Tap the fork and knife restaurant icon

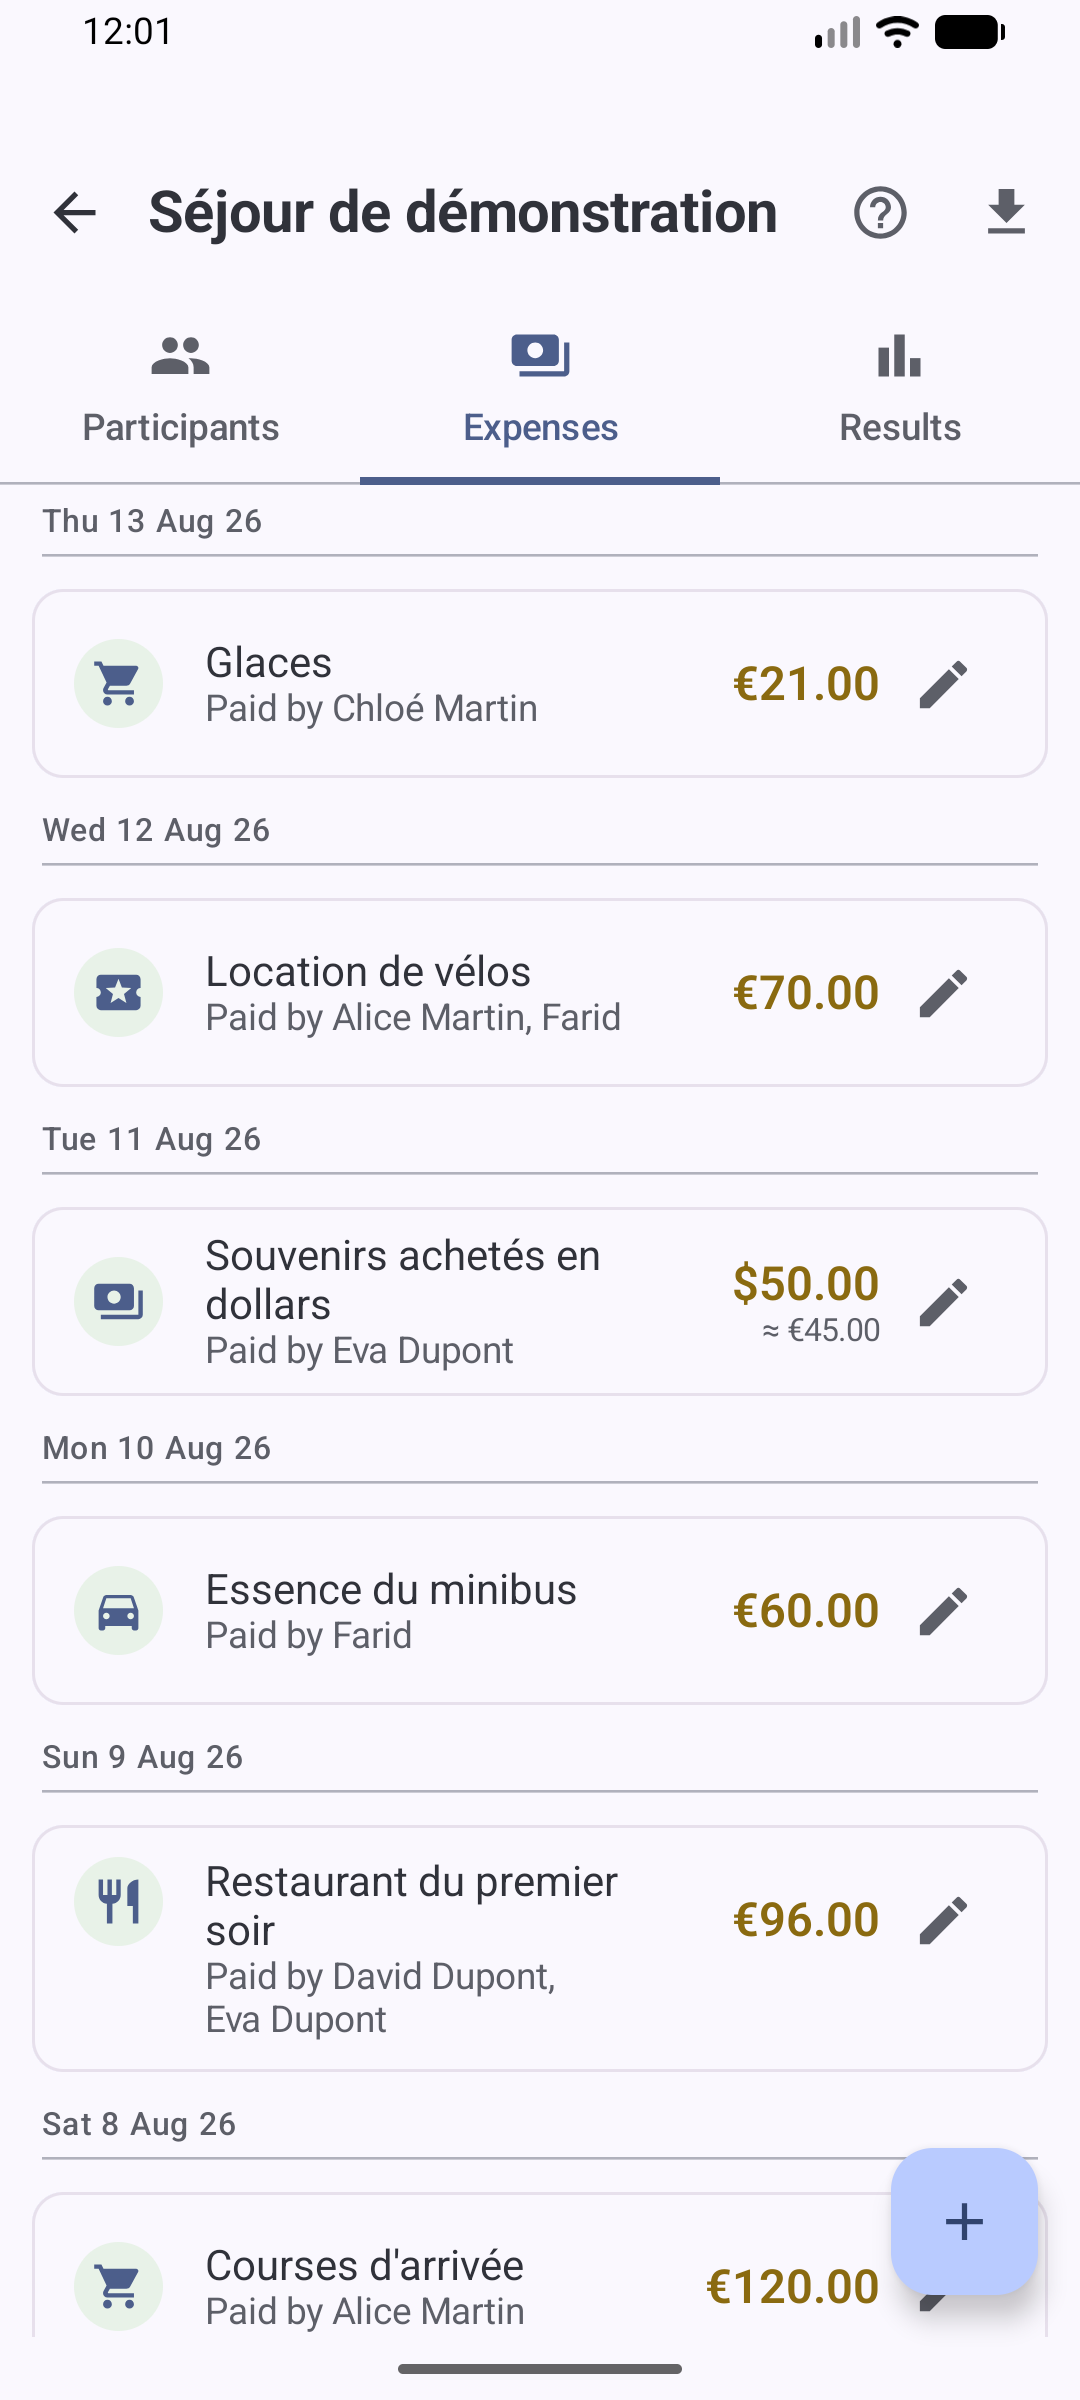118,1902
